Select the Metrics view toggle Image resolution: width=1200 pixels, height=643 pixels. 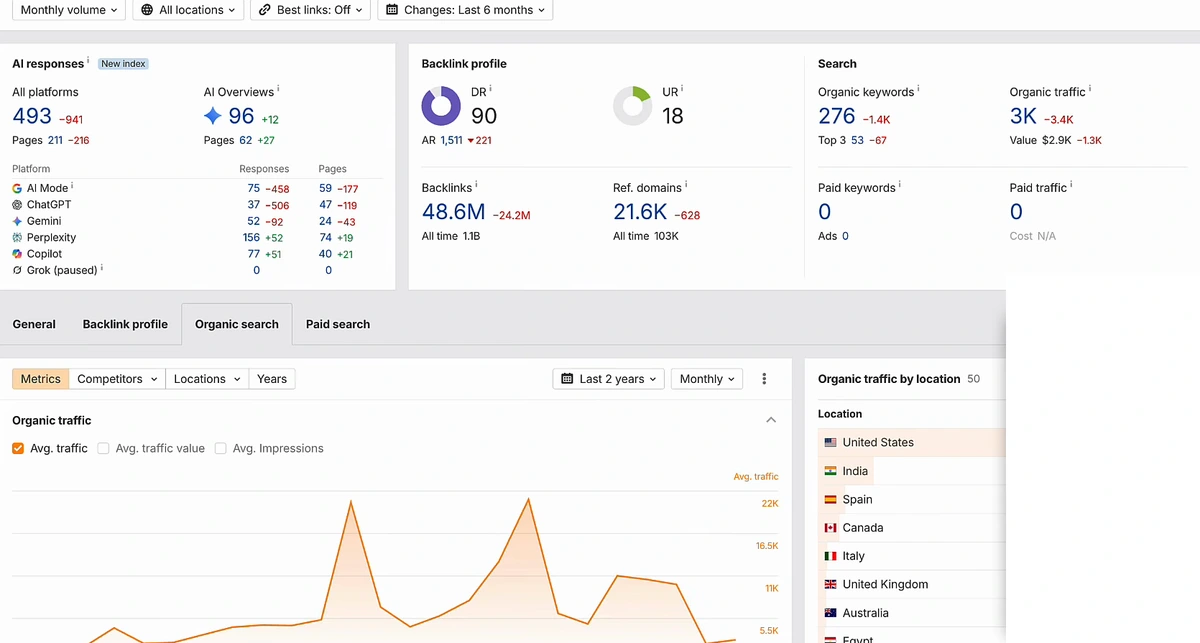(x=40, y=379)
